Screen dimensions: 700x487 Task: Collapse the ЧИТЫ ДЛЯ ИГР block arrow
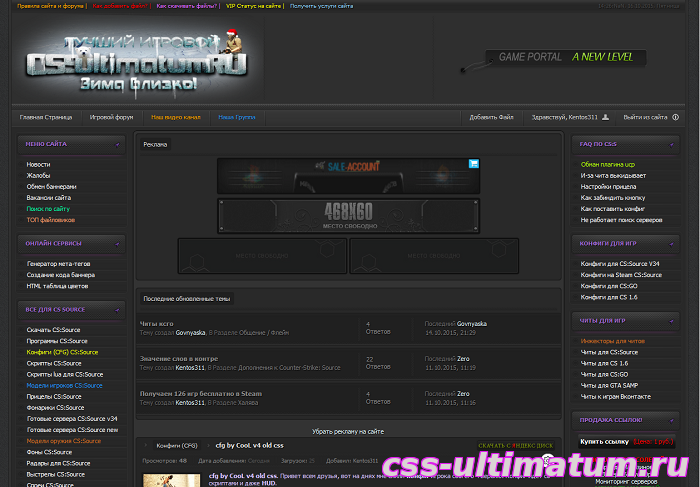671,321
